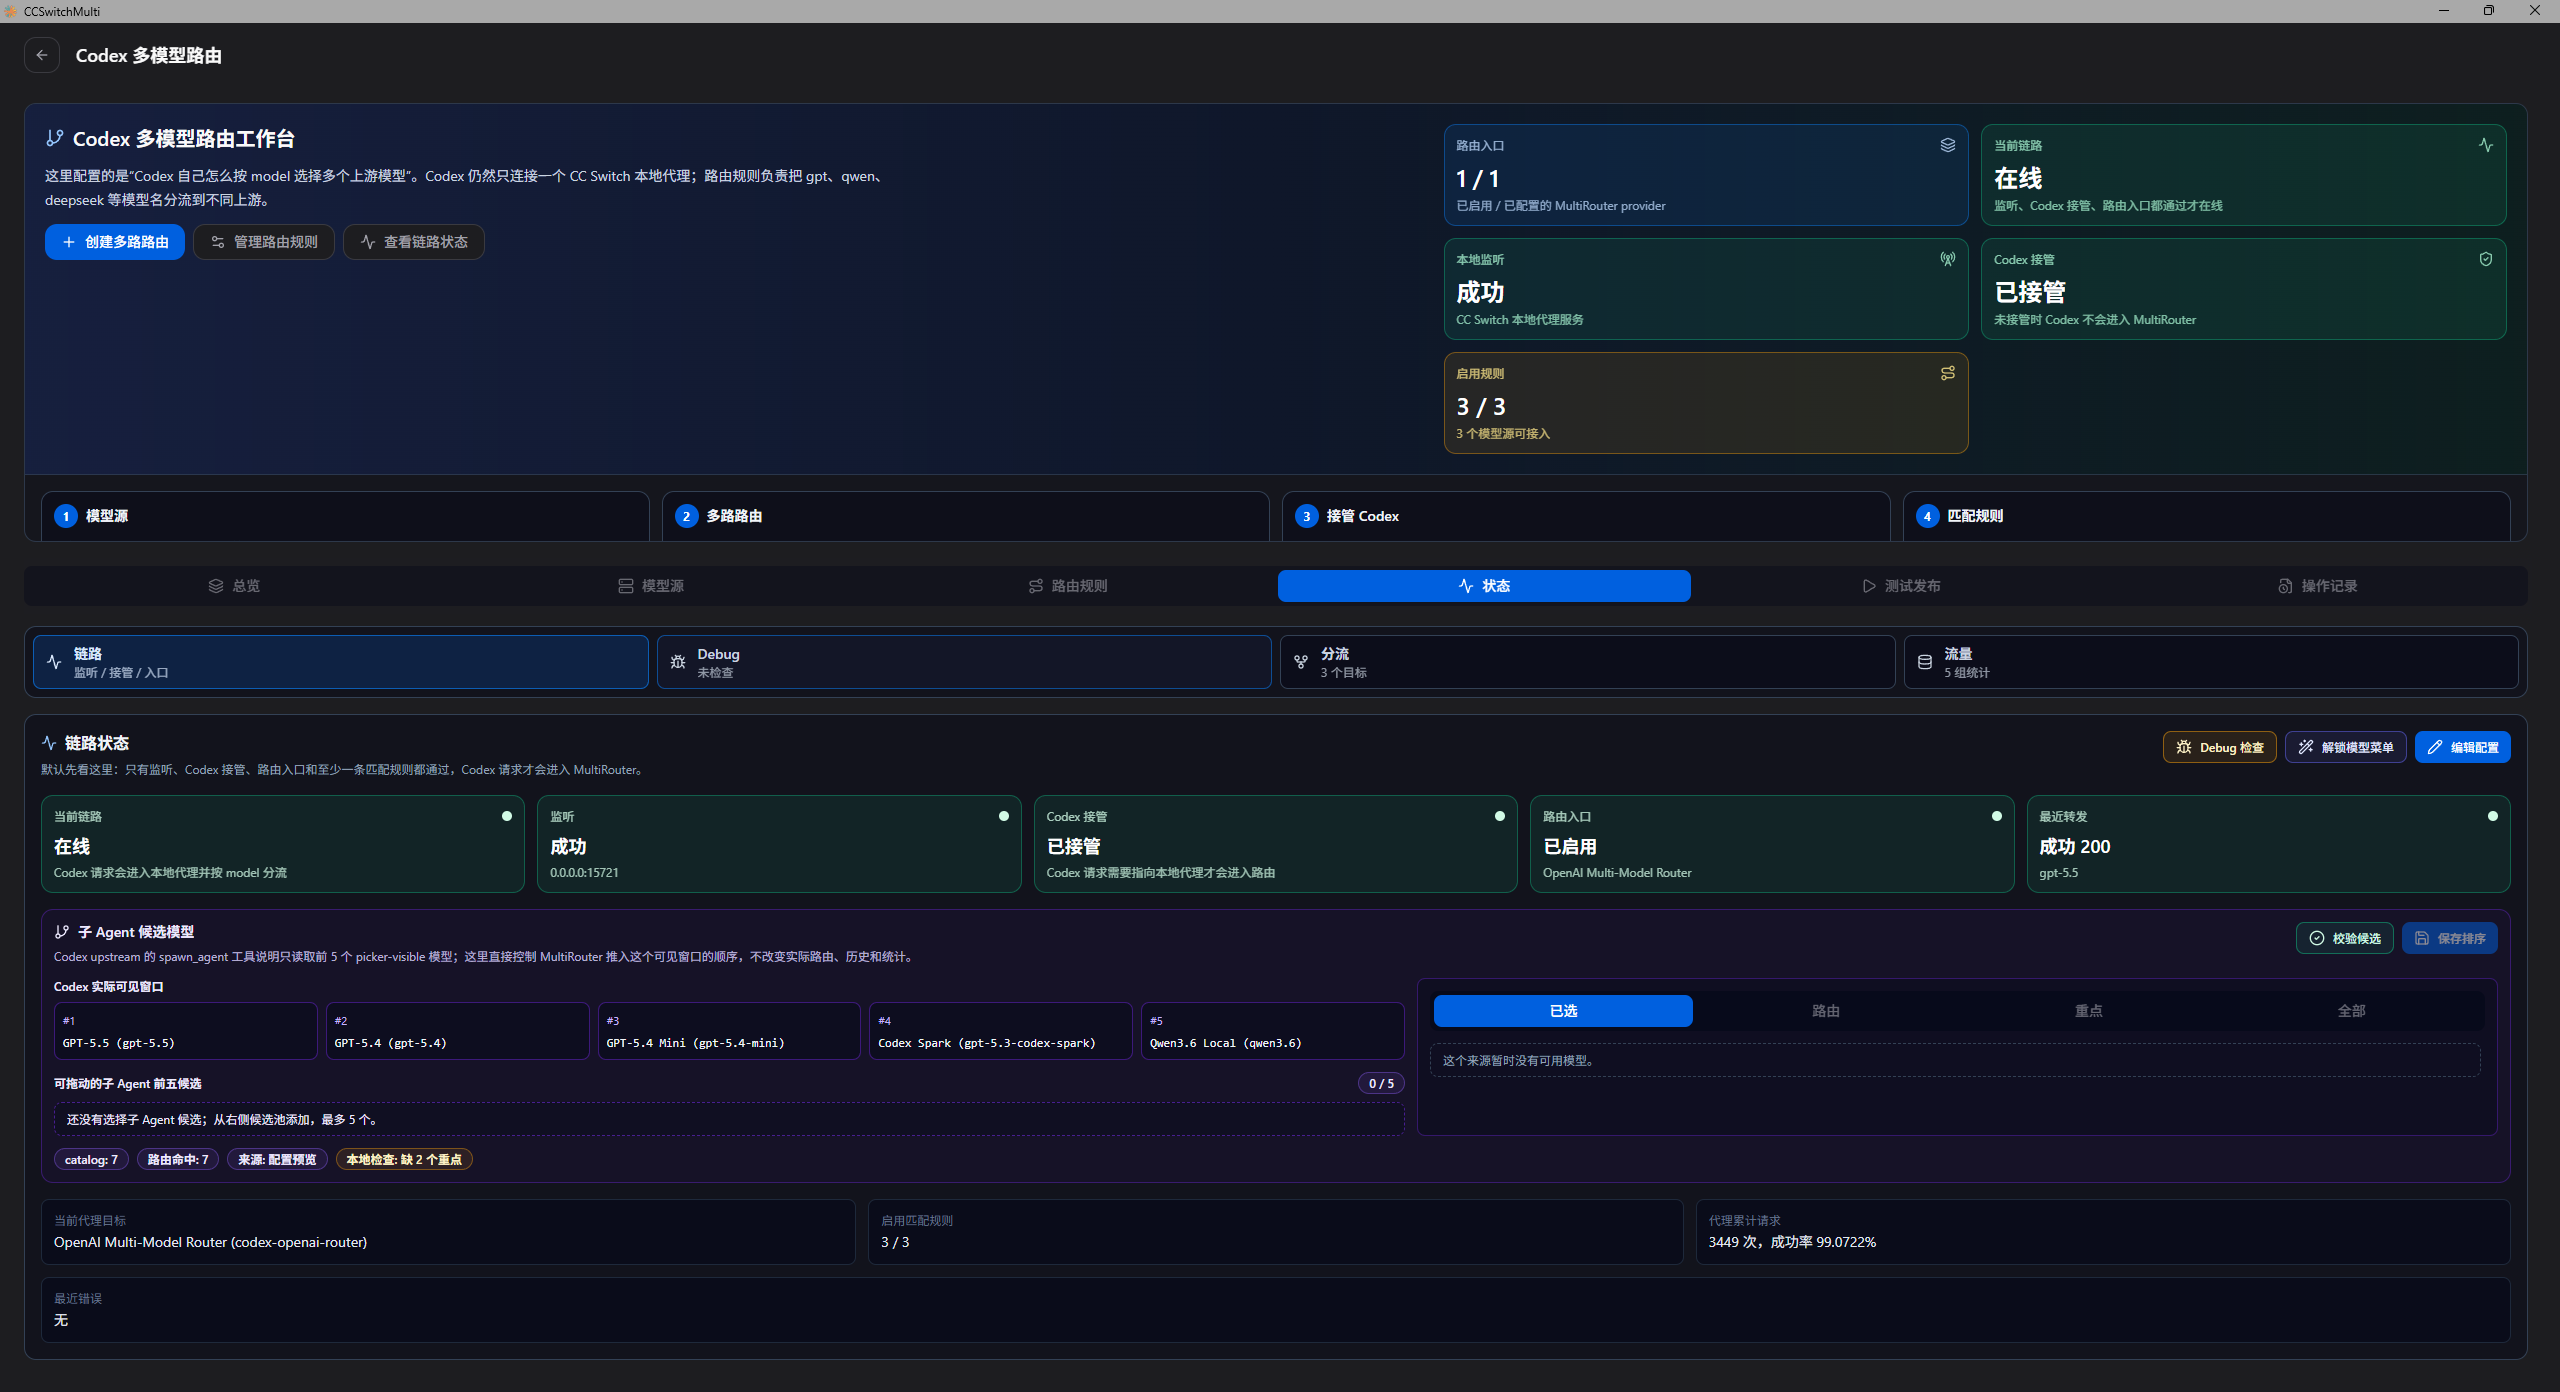Click the status dot on 路由入口 已启用 card
Viewport: 2560px width, 1392px height.
point(1997,816)
